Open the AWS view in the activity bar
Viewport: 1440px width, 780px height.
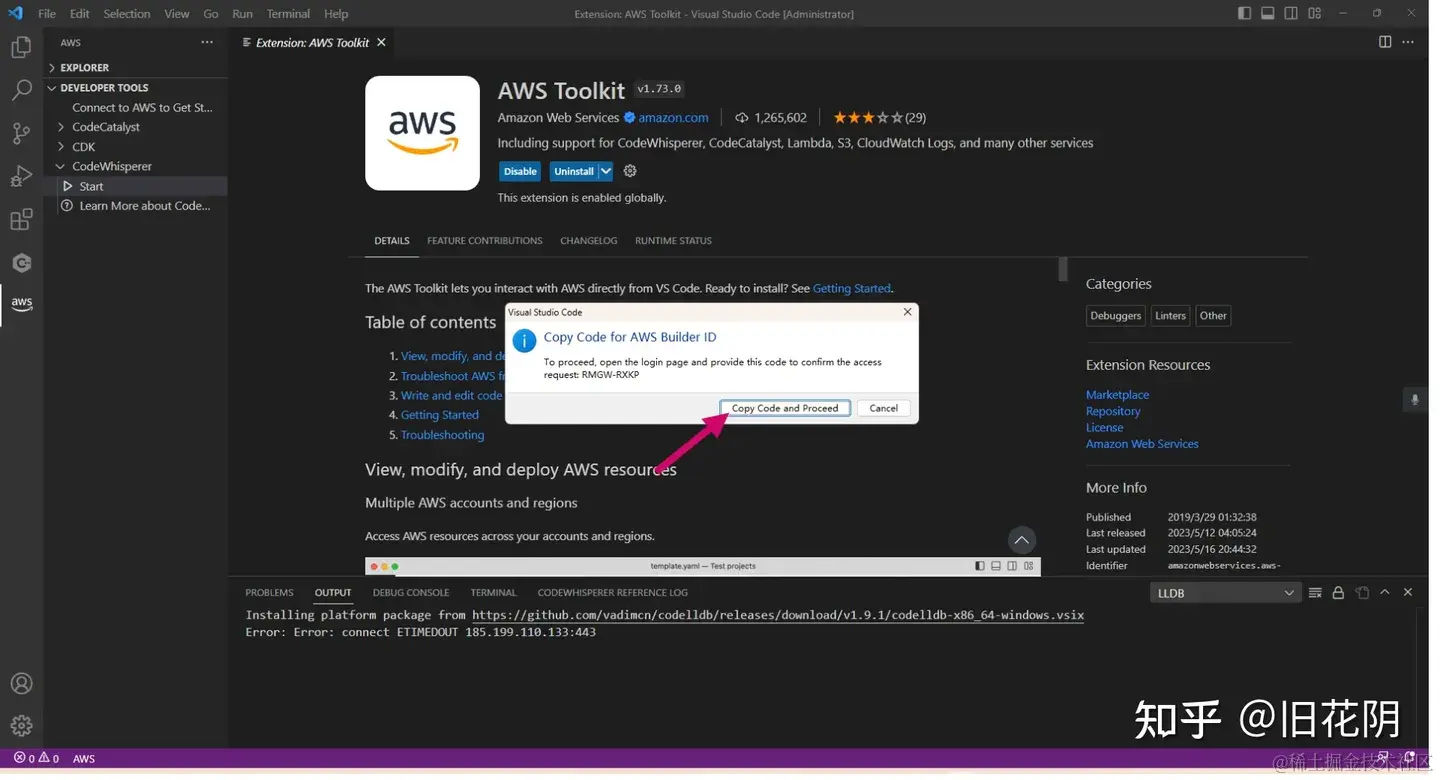[x=21, y=303]
